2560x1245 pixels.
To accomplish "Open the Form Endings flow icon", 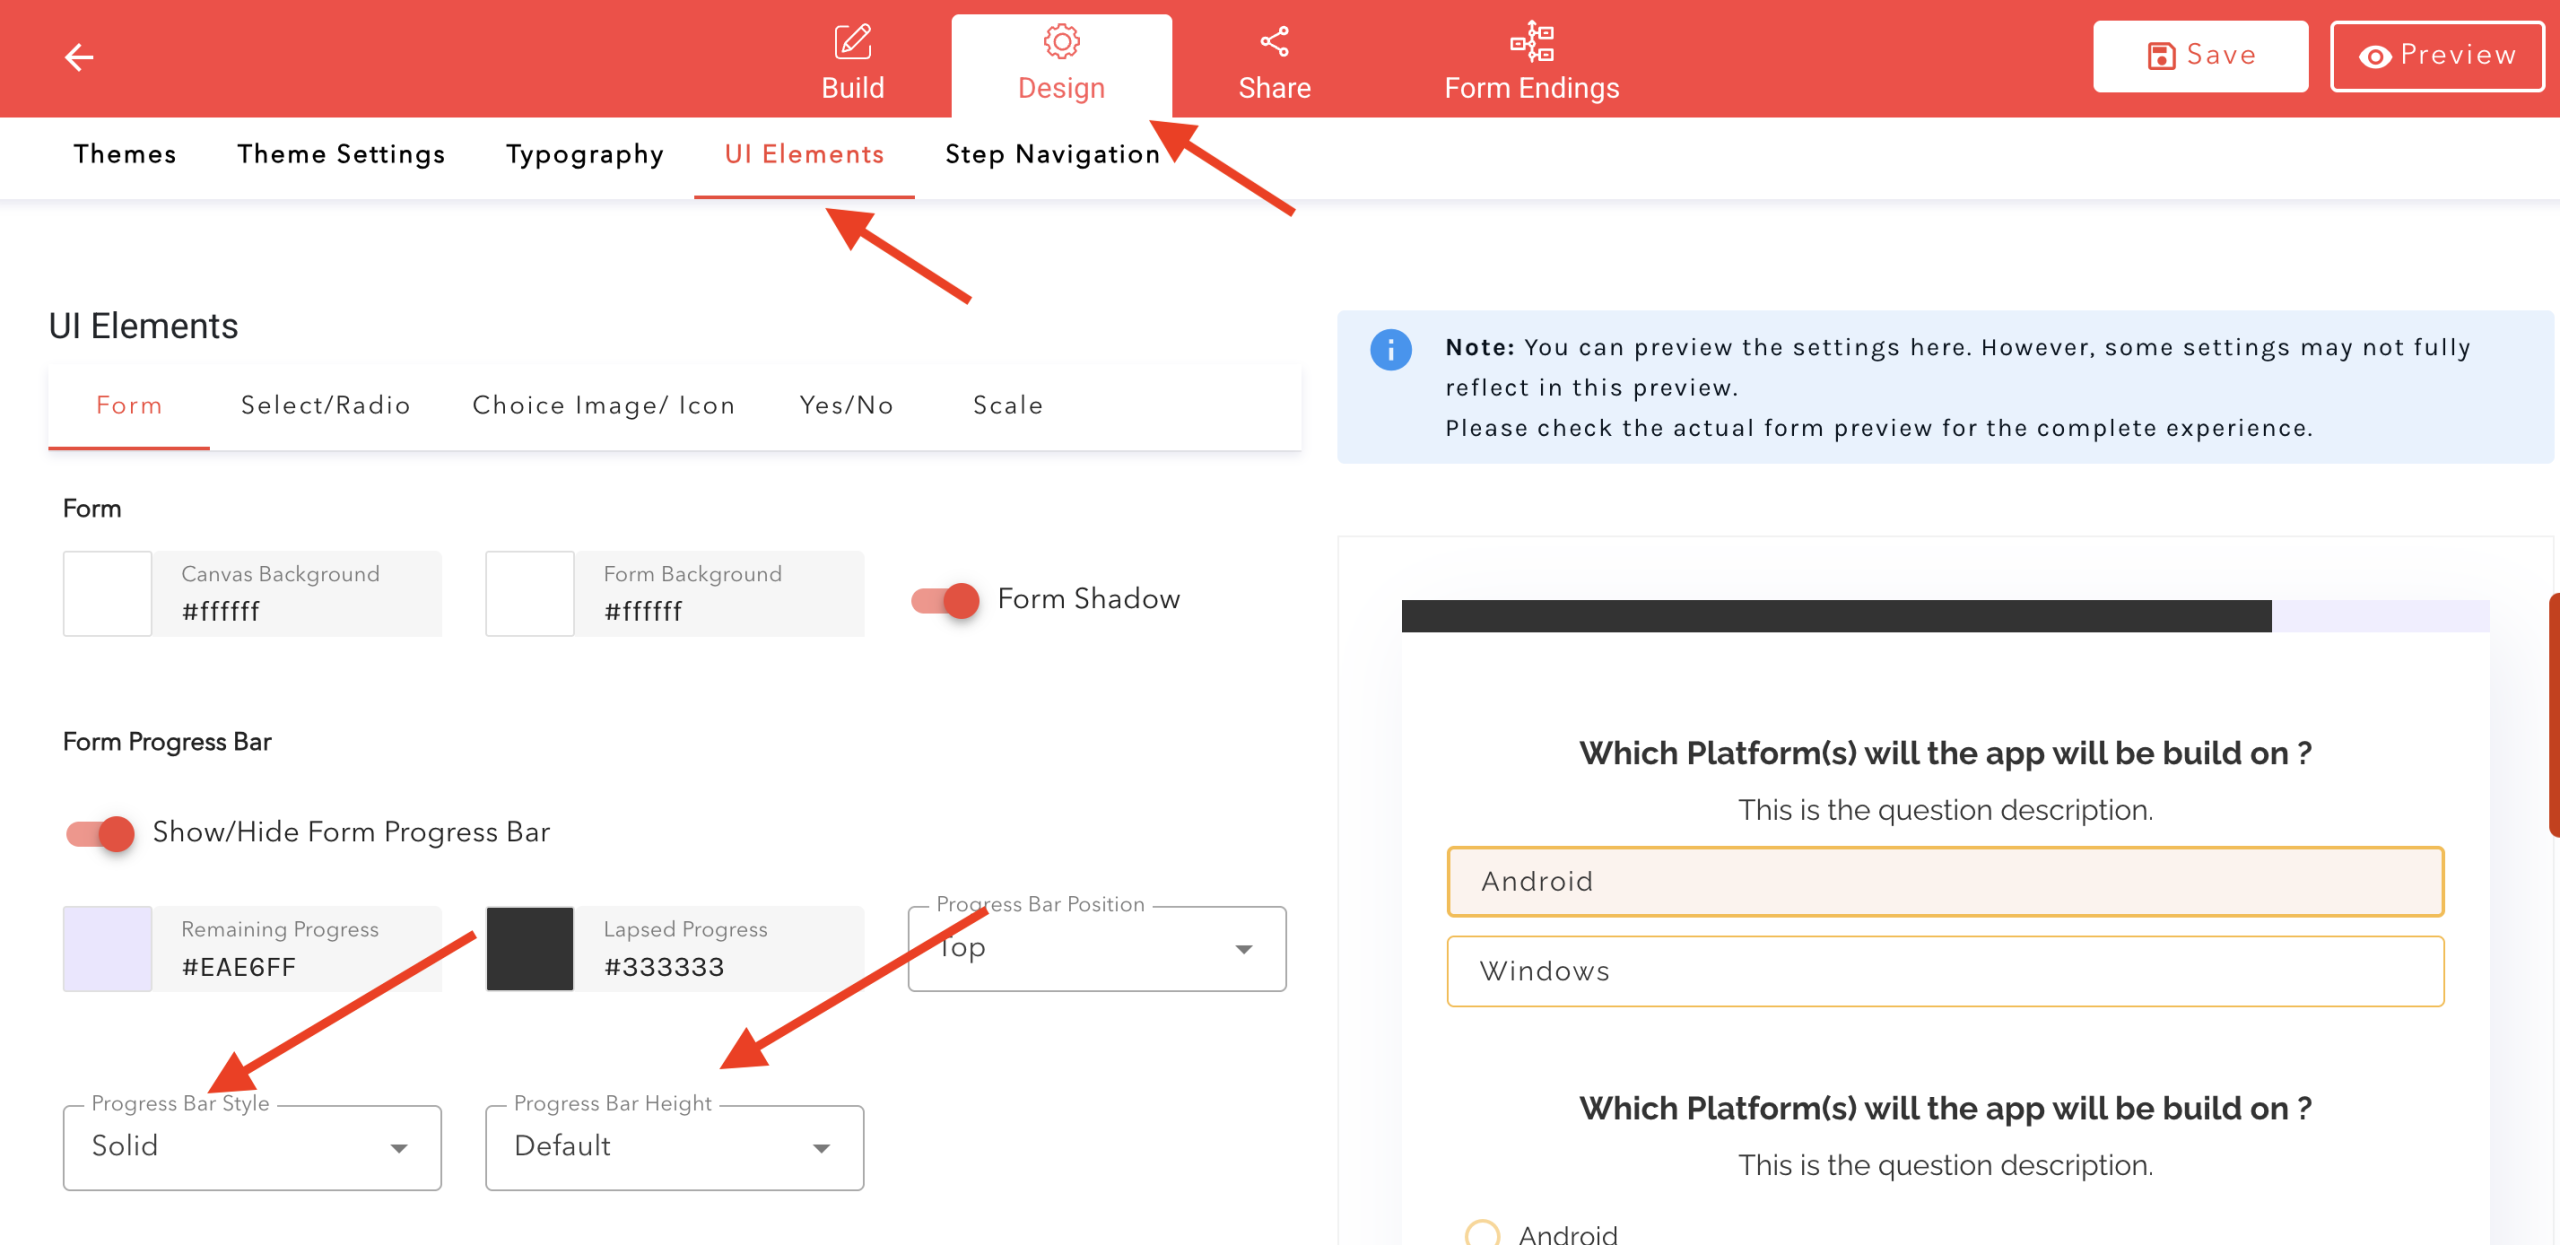I will (1531, 42).
